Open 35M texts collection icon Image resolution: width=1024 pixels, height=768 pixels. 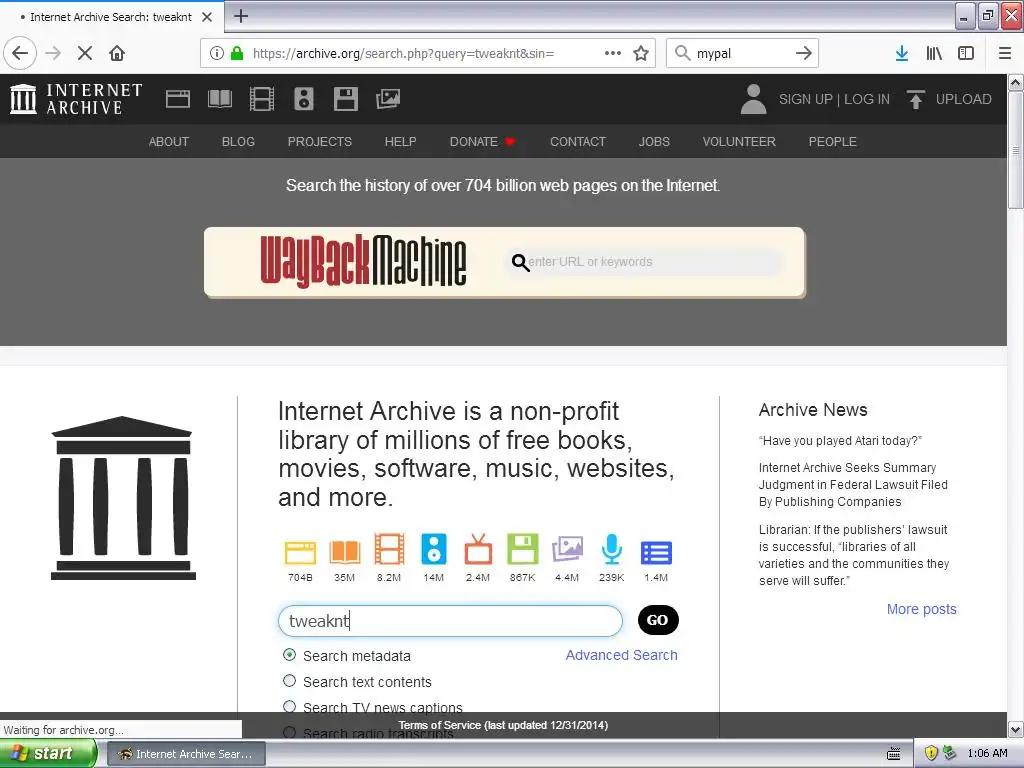point(345,552)
